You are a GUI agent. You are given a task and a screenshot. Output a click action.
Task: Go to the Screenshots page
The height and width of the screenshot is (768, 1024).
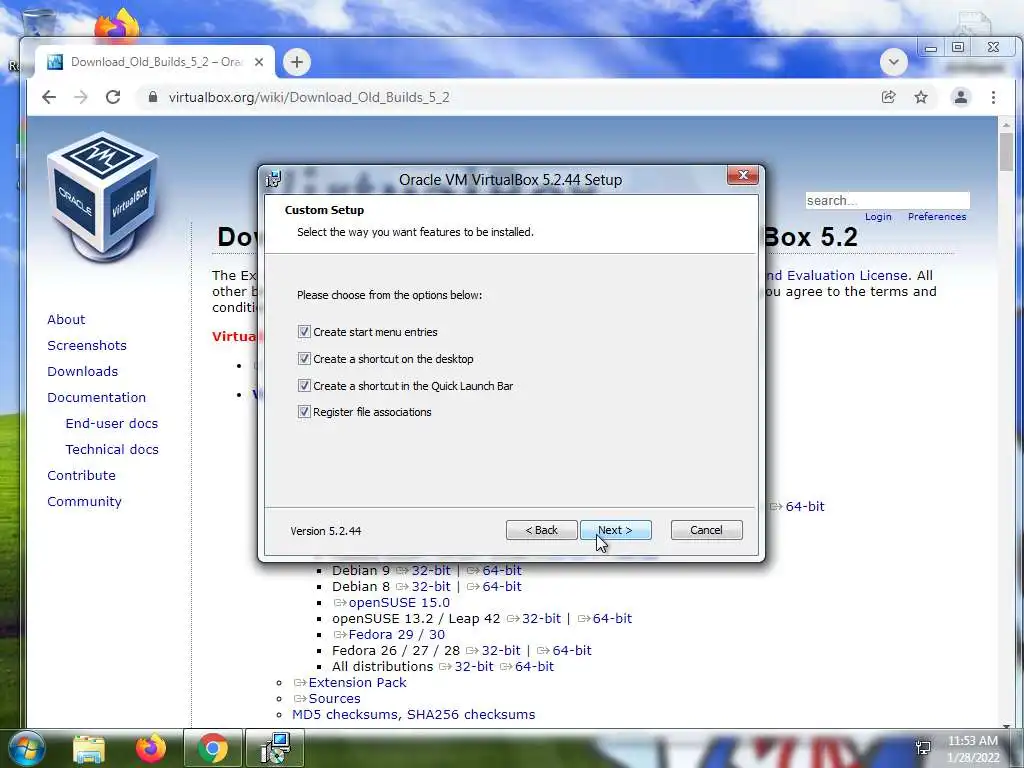[87, 345]
